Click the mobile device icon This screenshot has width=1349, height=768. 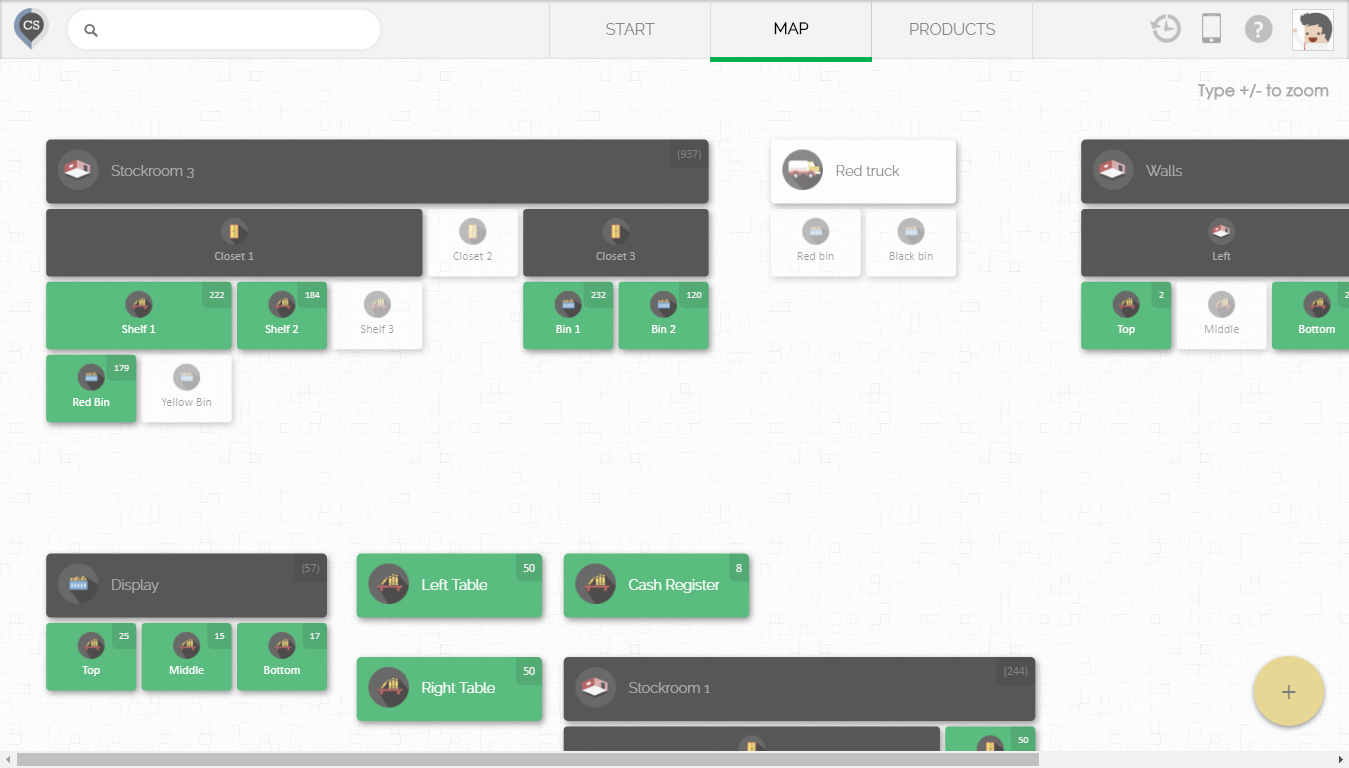pyautogui.click(x=1211, y=29)
